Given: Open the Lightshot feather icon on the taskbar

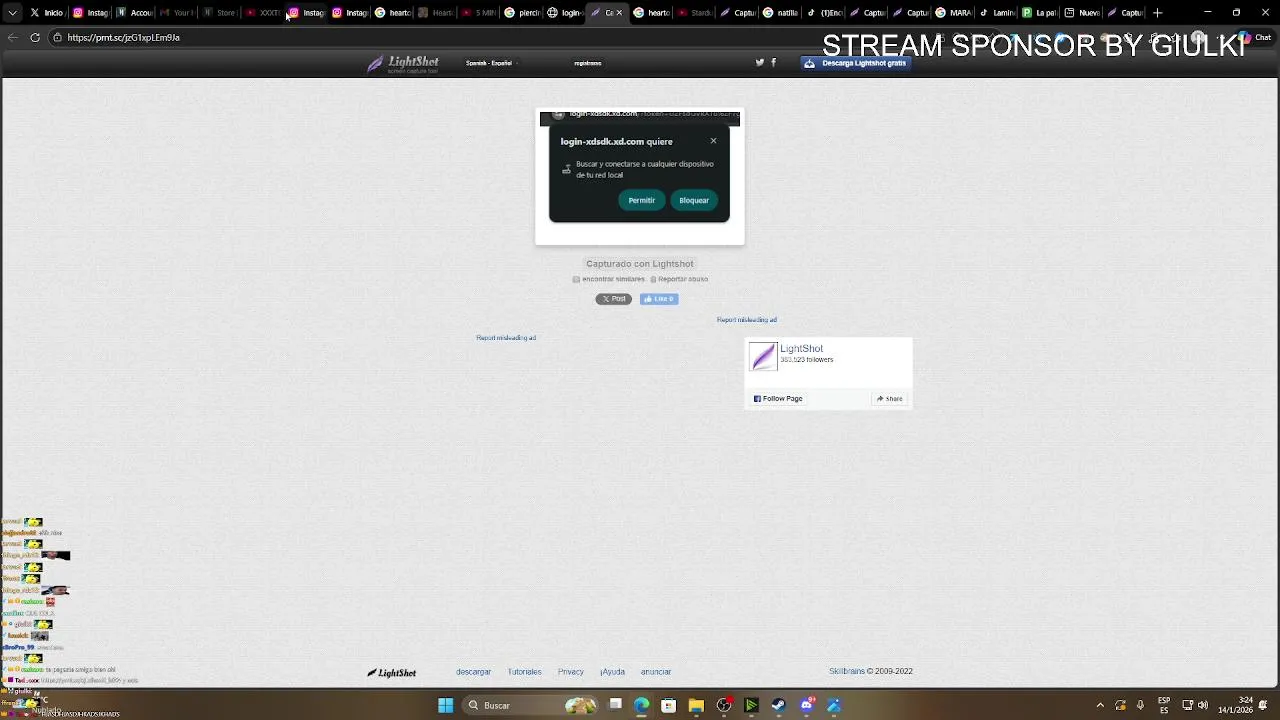Looking at the screenshot, I should click(833, 705).
